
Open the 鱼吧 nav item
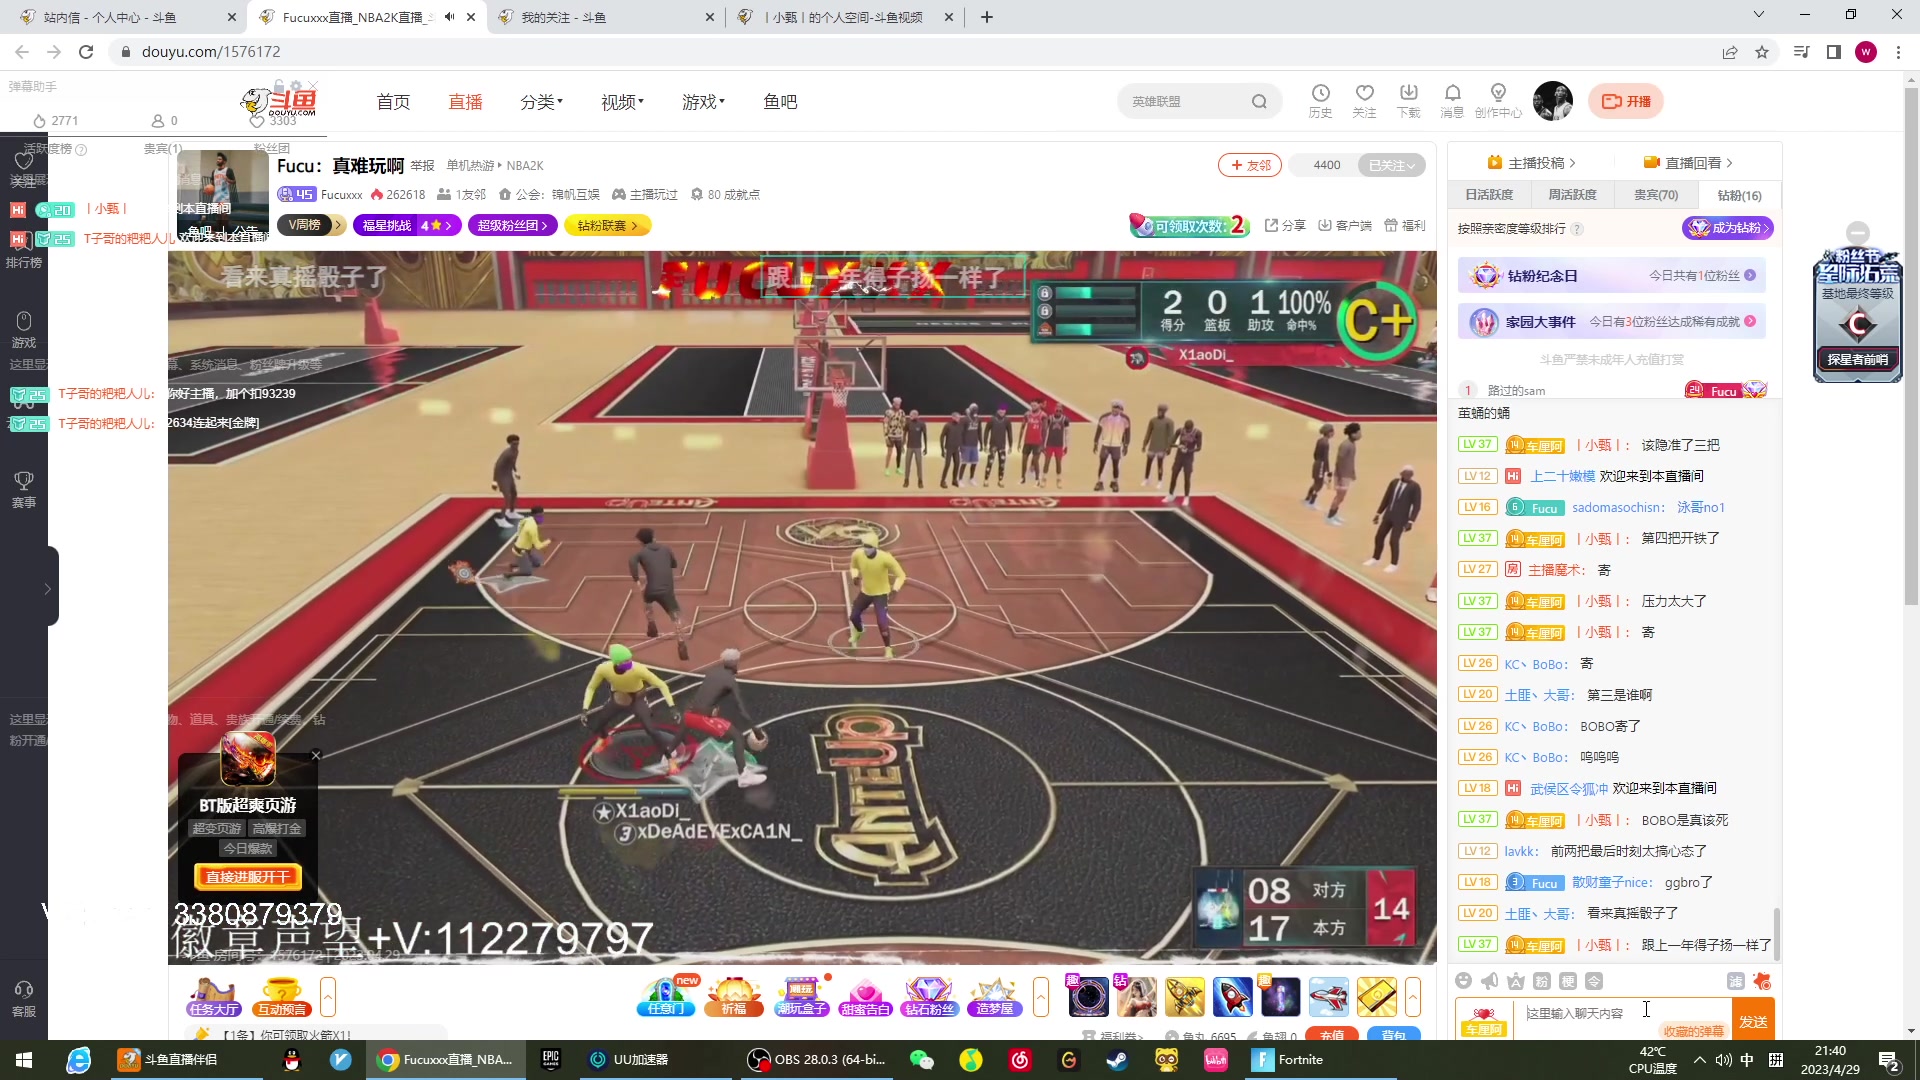click(x=780, y=102)
